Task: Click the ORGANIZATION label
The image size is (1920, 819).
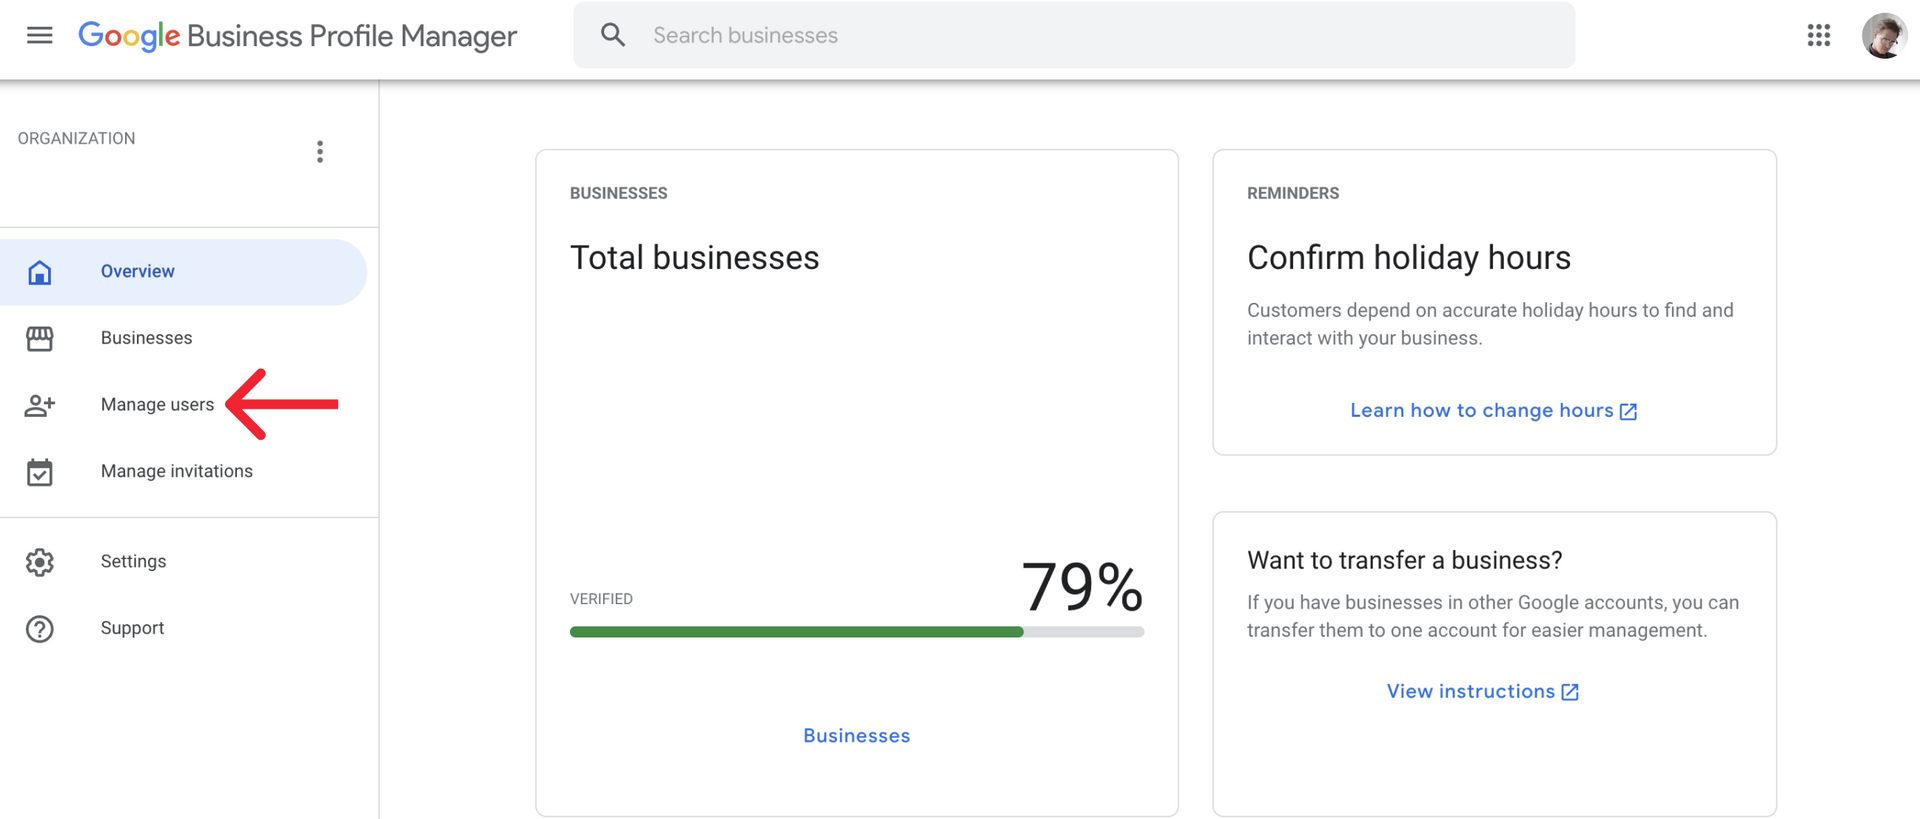Action: [76, 139]
